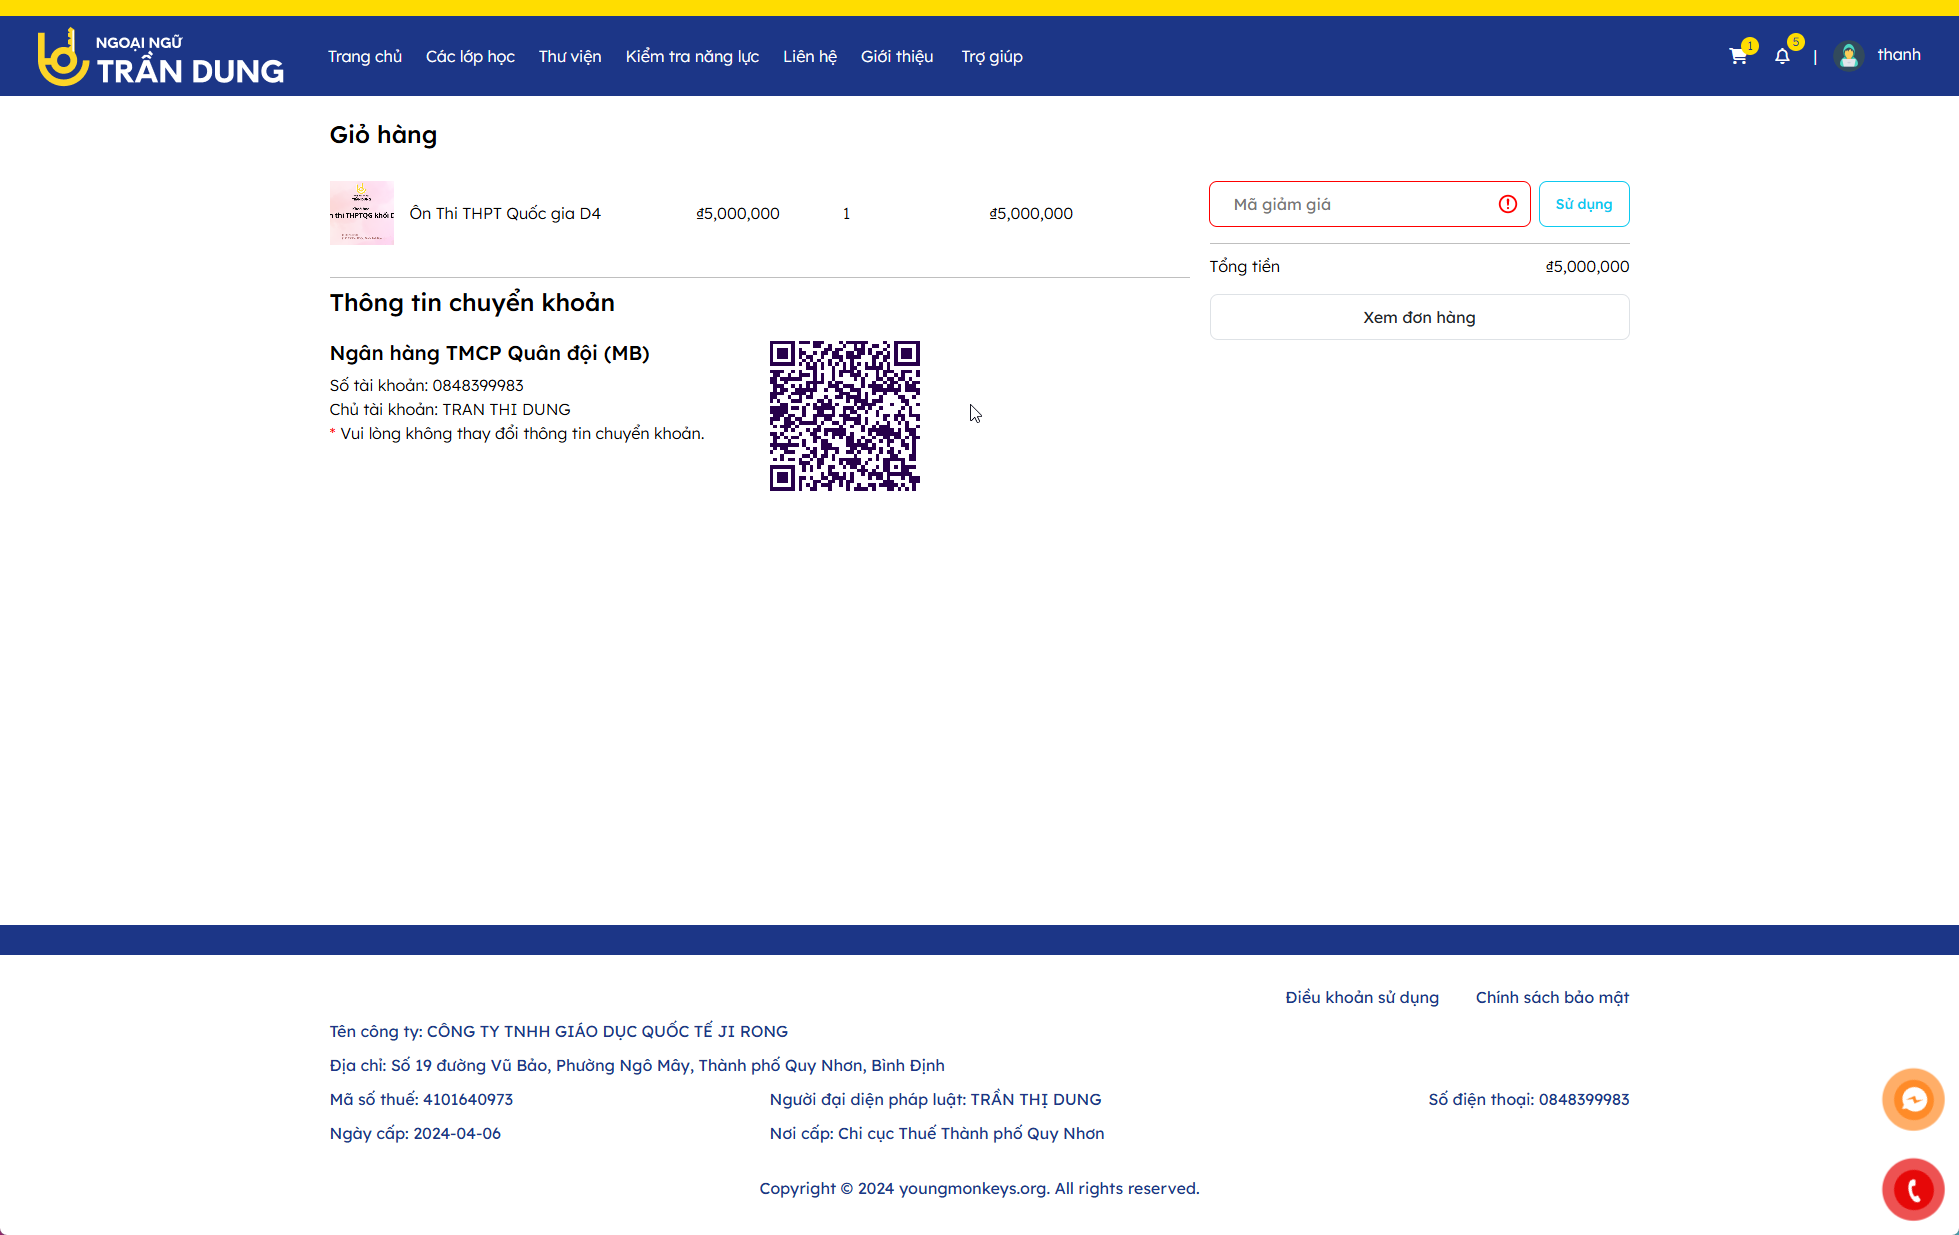This screenshot has width=1959, height=1235.
Task: Click Chủ tài khoản: TRAN THI DUNG
Action: click(450, 409)
